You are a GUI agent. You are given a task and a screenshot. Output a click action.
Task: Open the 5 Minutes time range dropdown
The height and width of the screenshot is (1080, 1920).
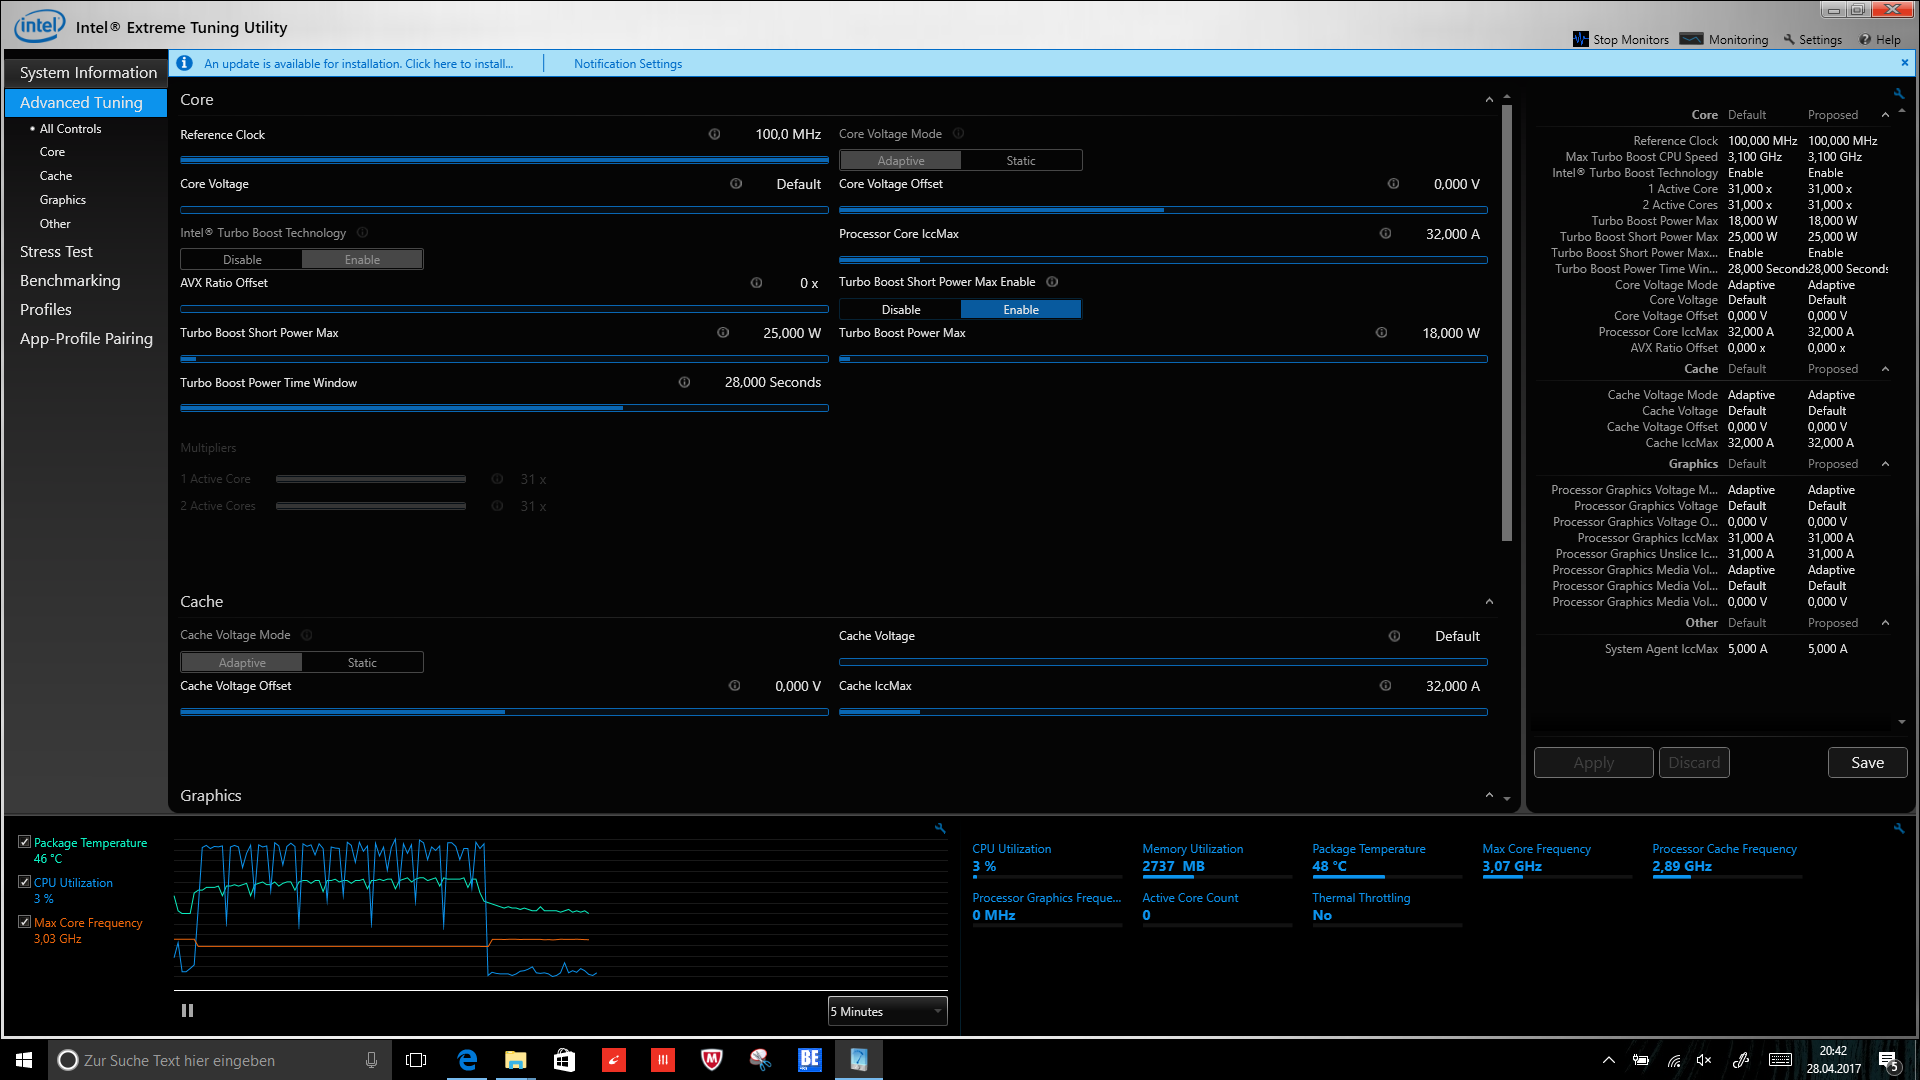[887, 1011]
